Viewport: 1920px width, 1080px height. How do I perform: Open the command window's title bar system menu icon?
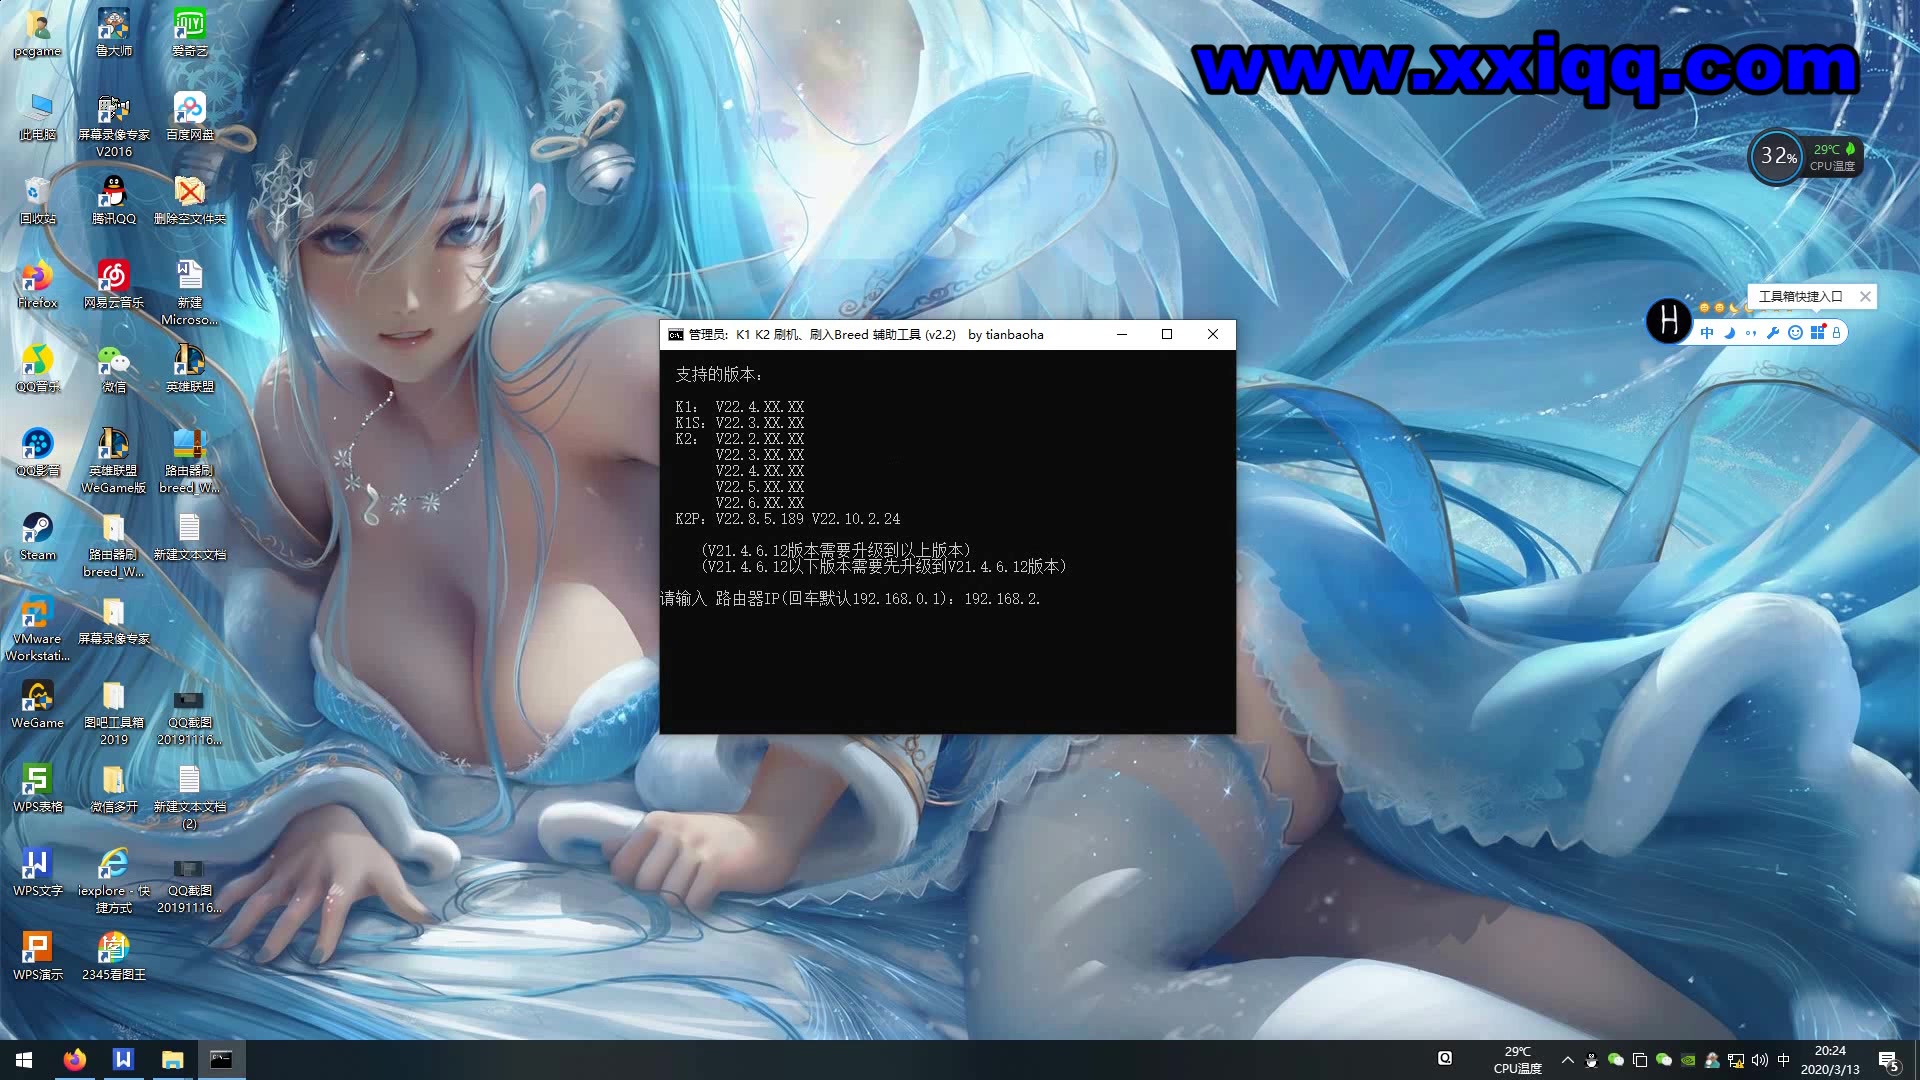pyautogui.click(x=676, y=335)
